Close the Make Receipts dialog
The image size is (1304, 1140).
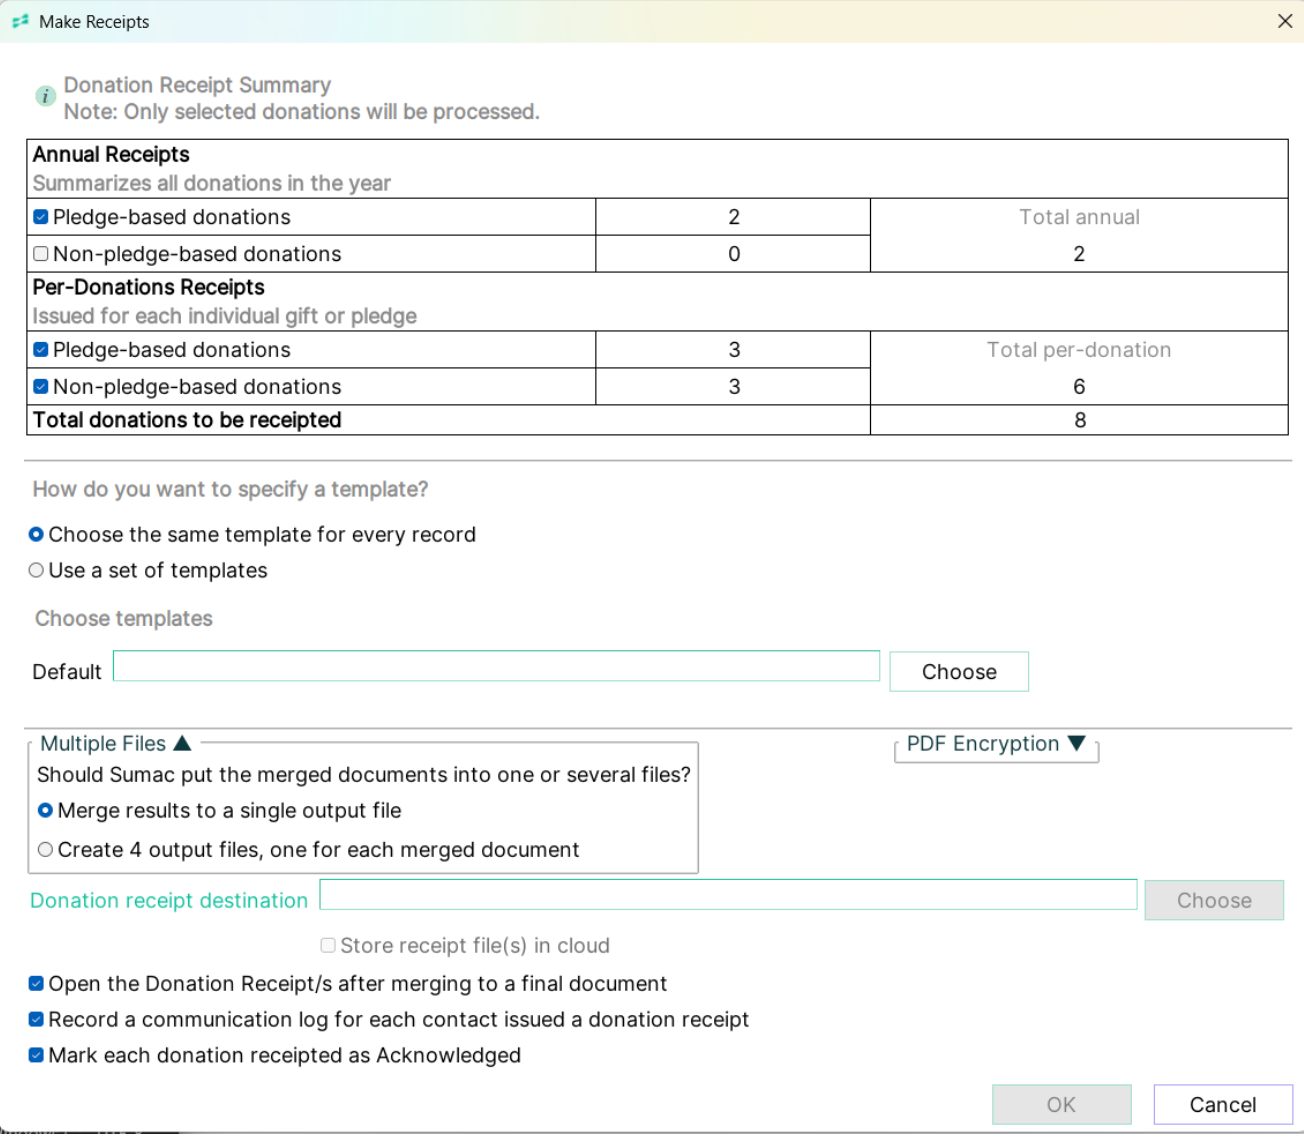pos(1285,21)
